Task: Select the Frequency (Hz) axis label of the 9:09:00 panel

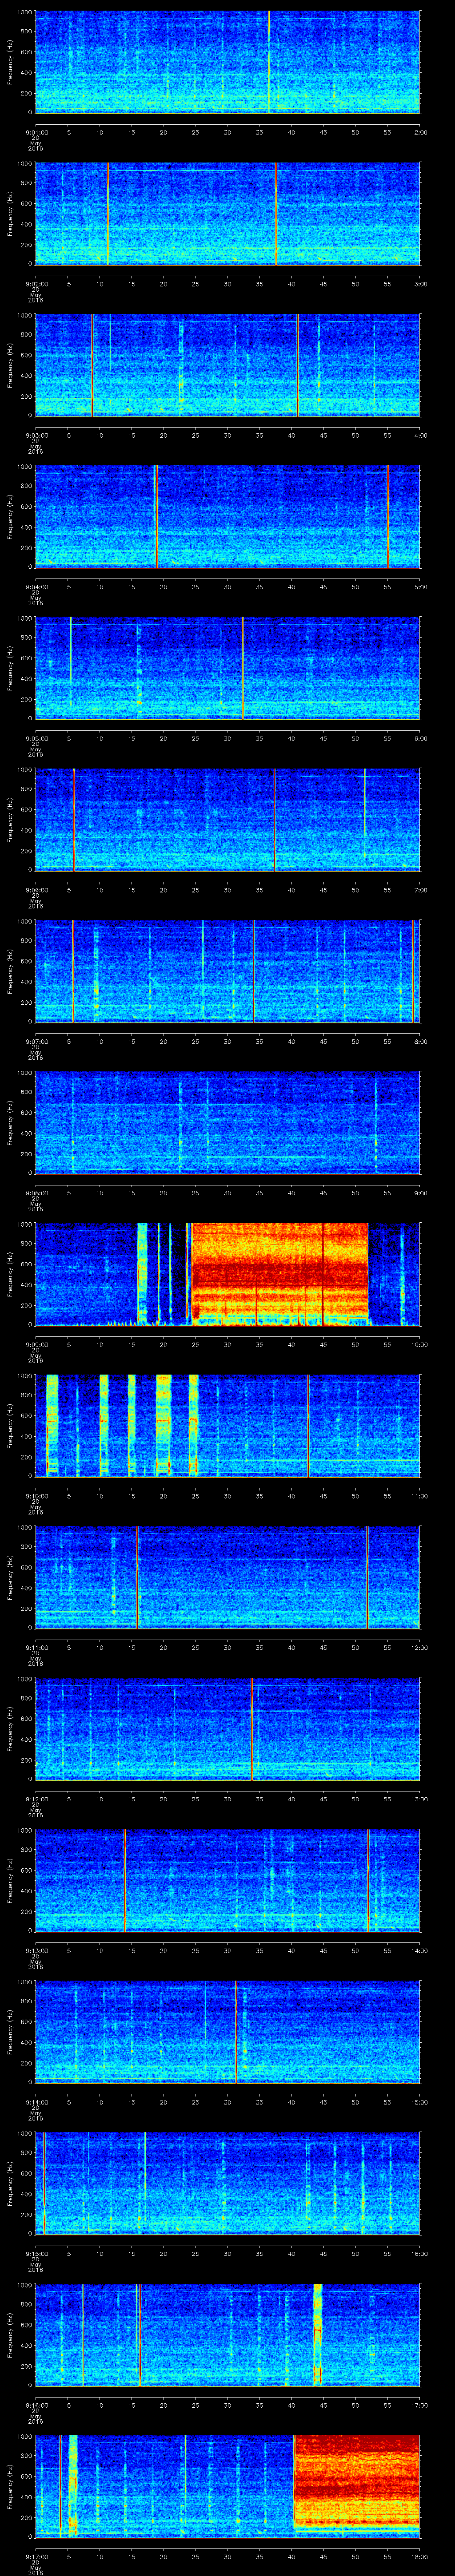Action: [10, 1274]
